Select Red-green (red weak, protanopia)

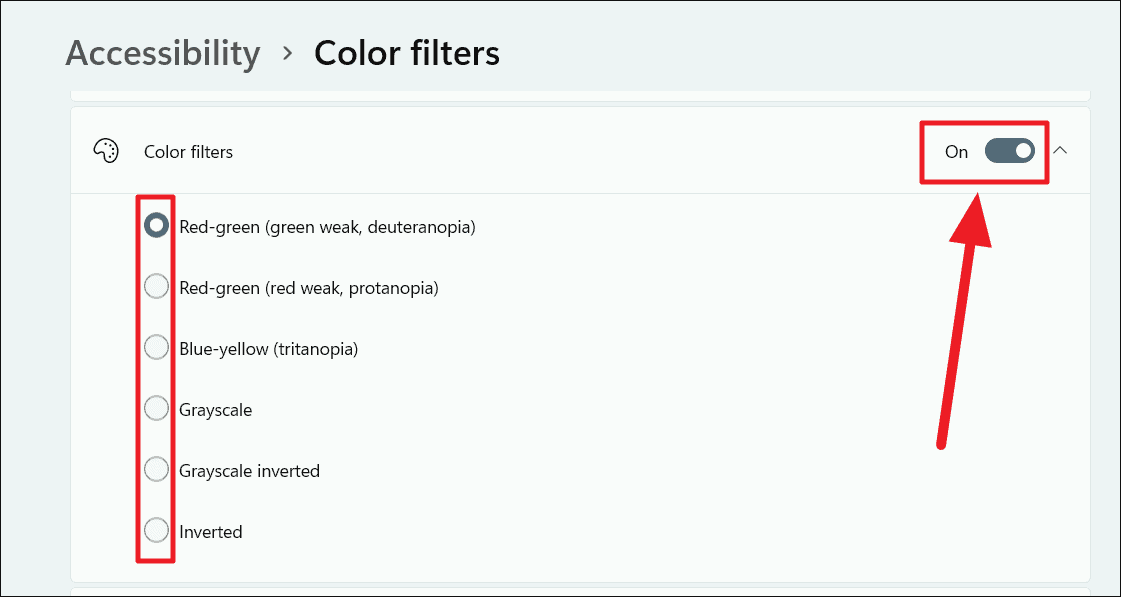156,286
